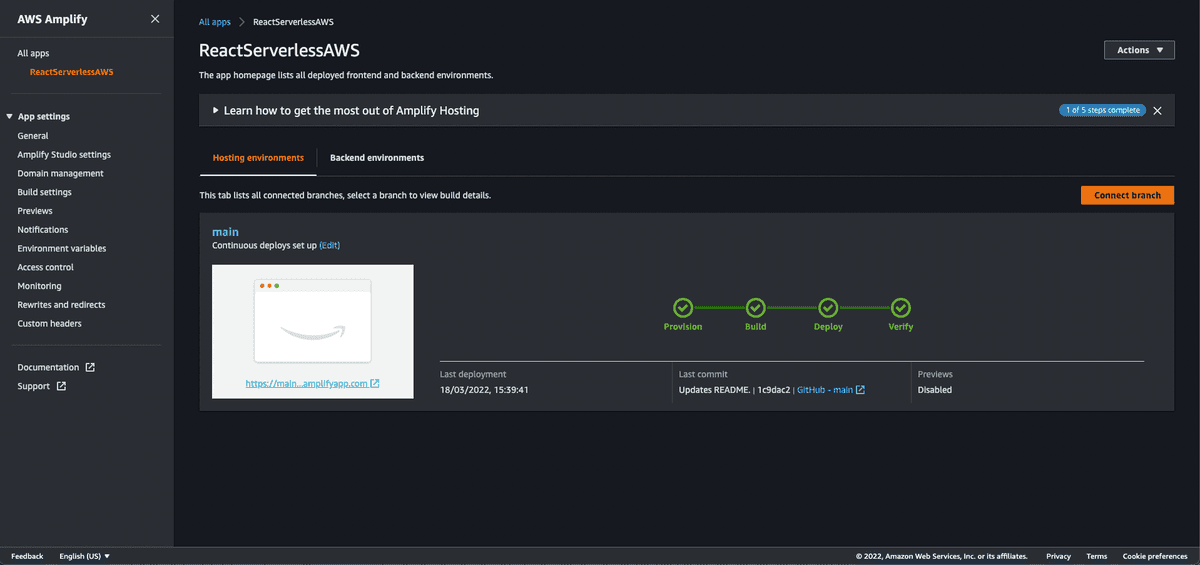This screenshot has height=565, width=1200.
Task: Open Terms link in footer
Action: coord(1097,556)
